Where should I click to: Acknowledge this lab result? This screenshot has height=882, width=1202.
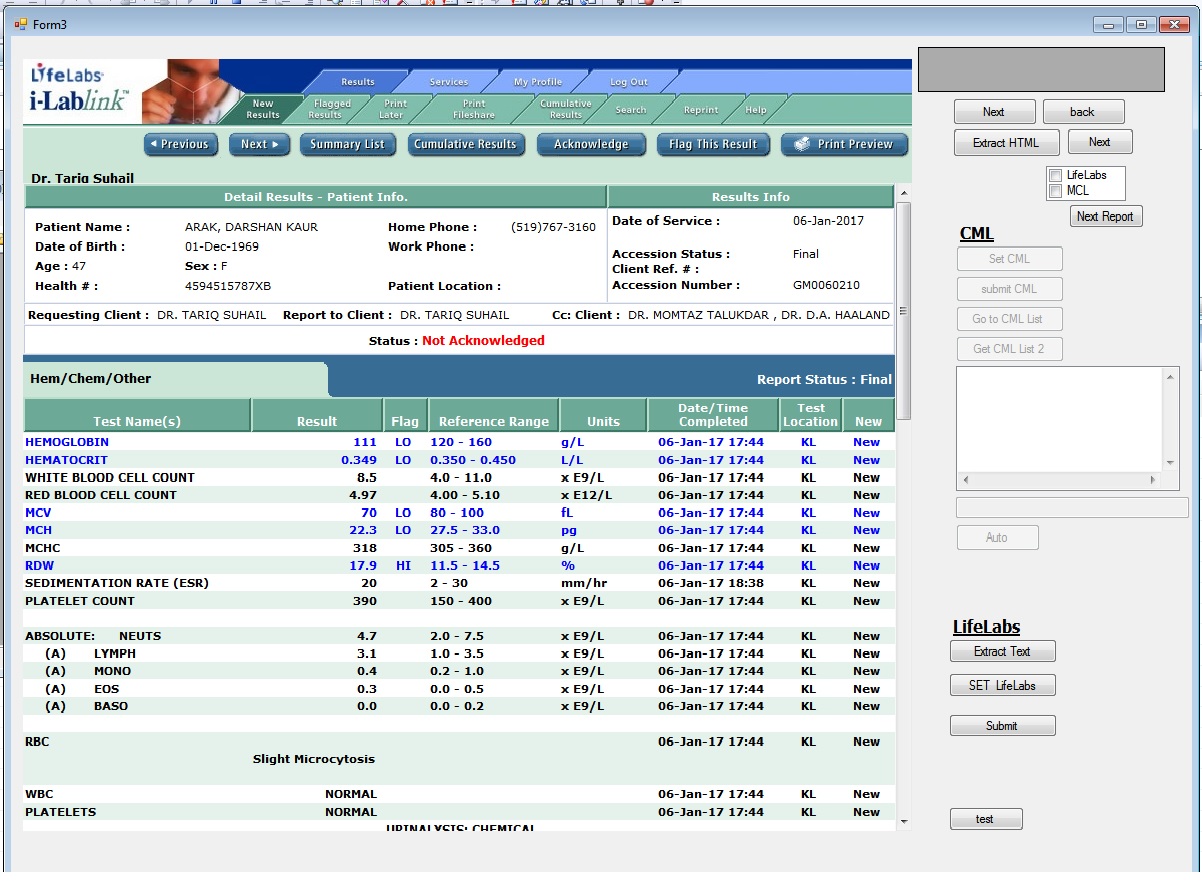[x=591, y=144]
